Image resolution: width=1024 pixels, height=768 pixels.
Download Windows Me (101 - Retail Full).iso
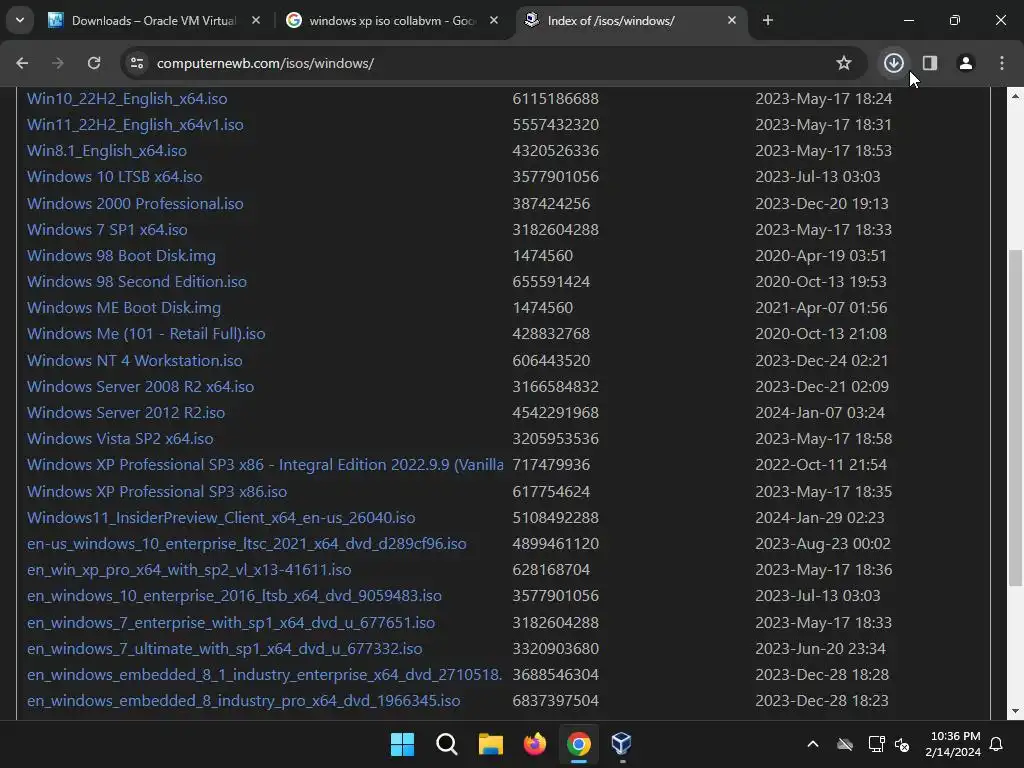(x=146, y=334)
